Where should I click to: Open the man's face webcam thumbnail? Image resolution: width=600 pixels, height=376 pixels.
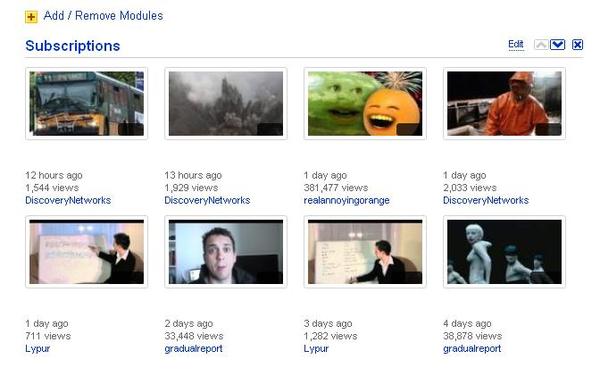point(226,252)
